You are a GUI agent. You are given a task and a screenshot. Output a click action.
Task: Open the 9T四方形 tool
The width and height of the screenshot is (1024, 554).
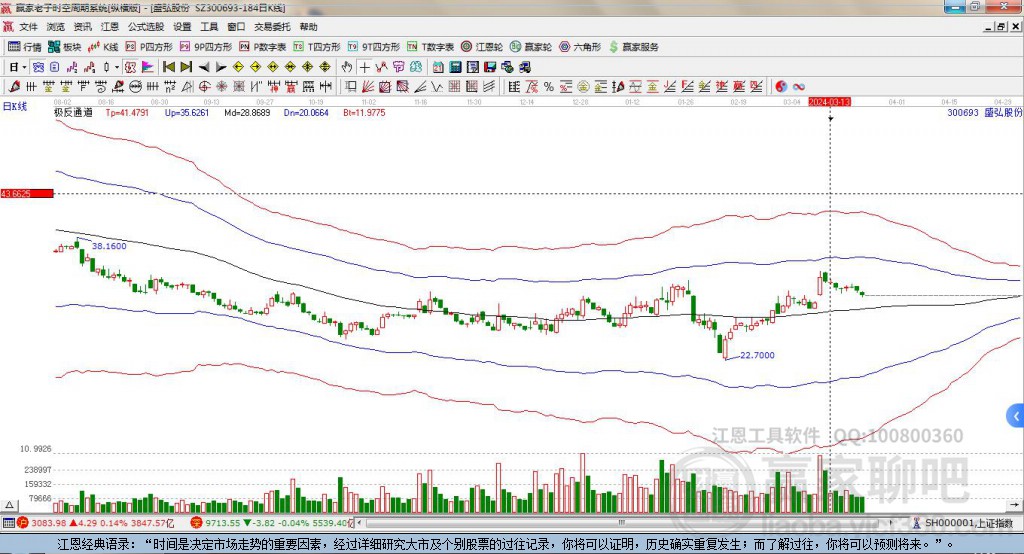point(374,47)
